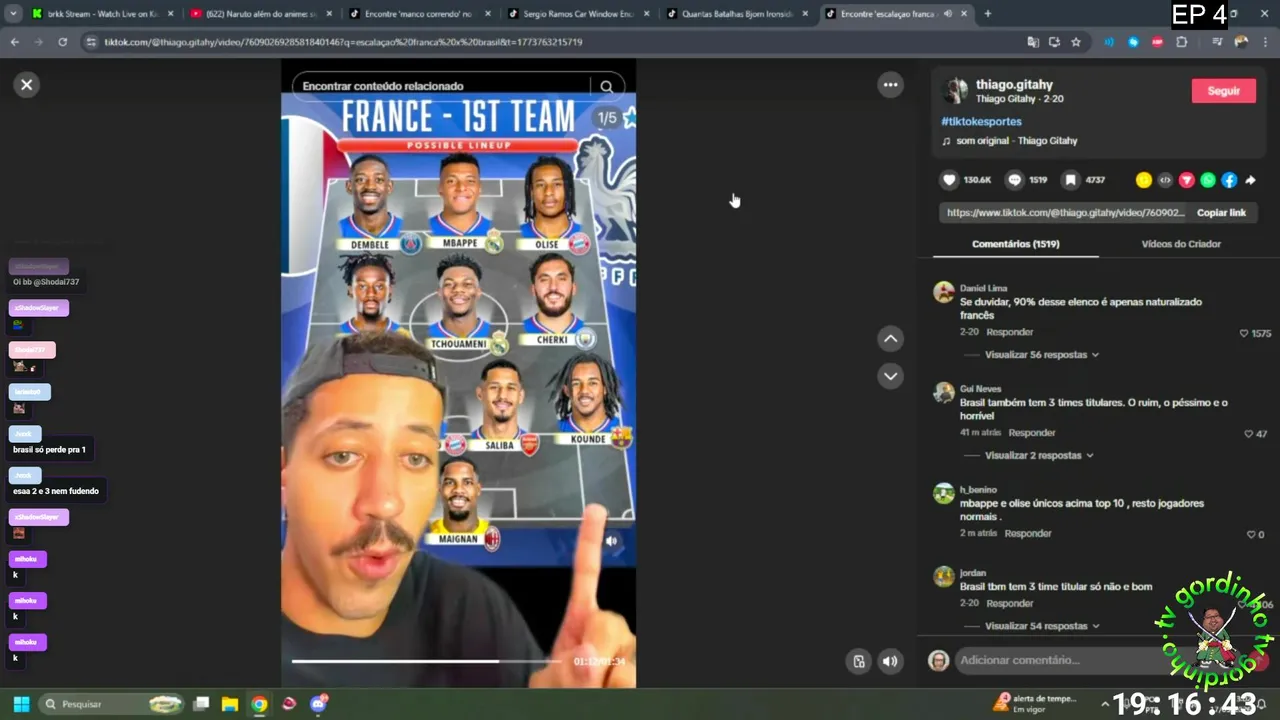Like Daniel Lima's comment heart
This screenshot has height=720, width=1280.
(x=1244, y=333)
